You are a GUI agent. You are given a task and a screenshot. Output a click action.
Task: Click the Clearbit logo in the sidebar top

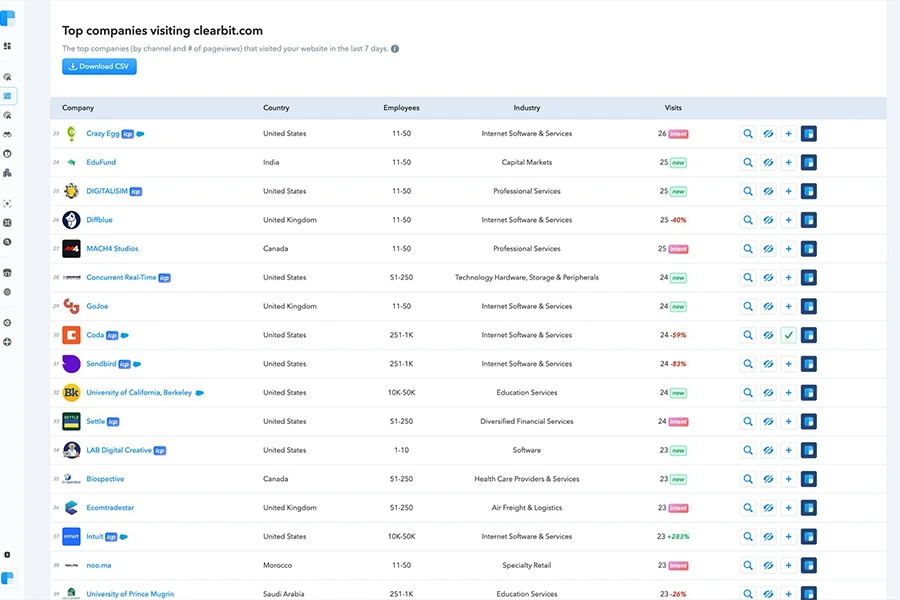tap(7, 18)
